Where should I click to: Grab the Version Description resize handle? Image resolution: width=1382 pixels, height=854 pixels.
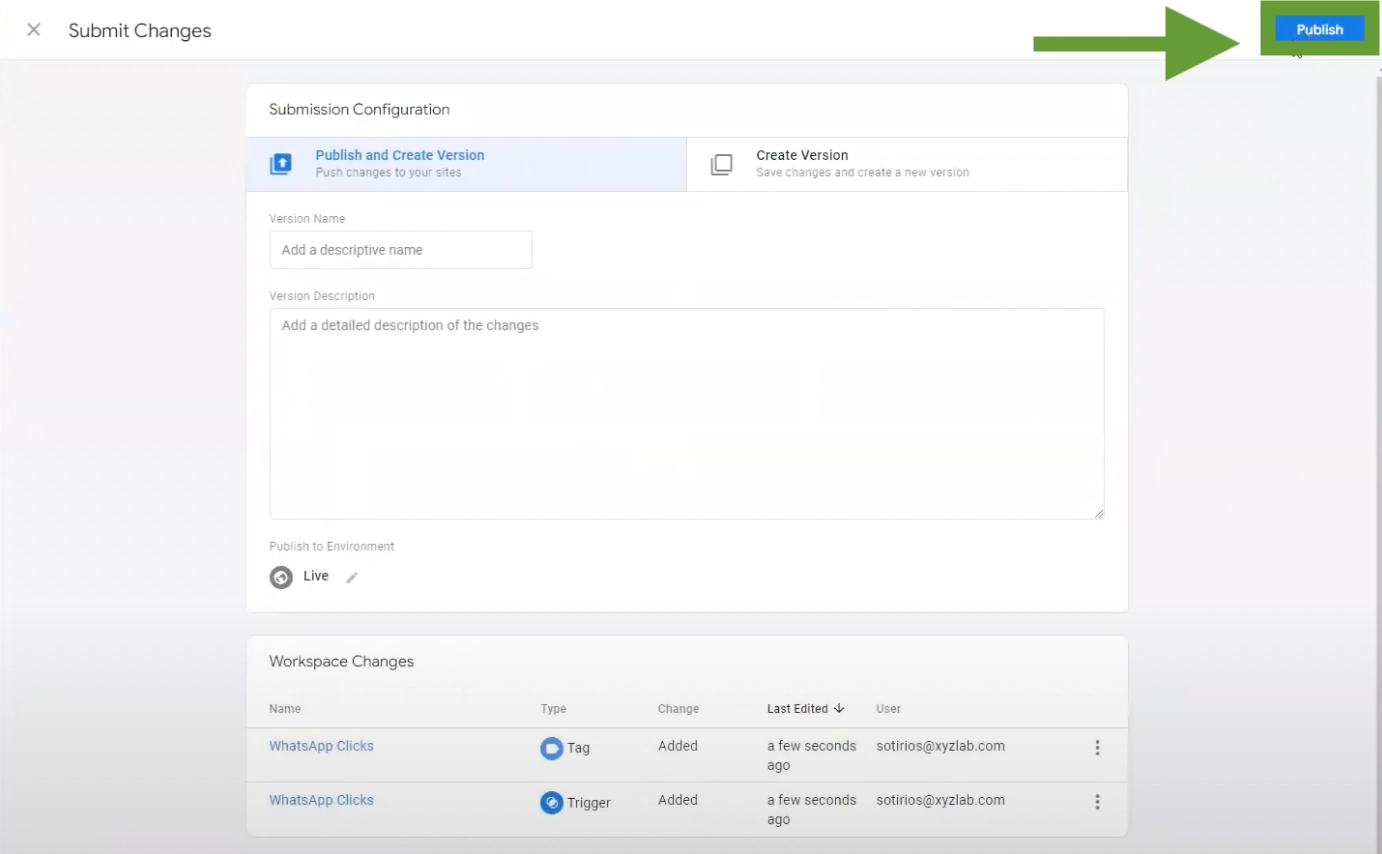(x=1098, y=513)
